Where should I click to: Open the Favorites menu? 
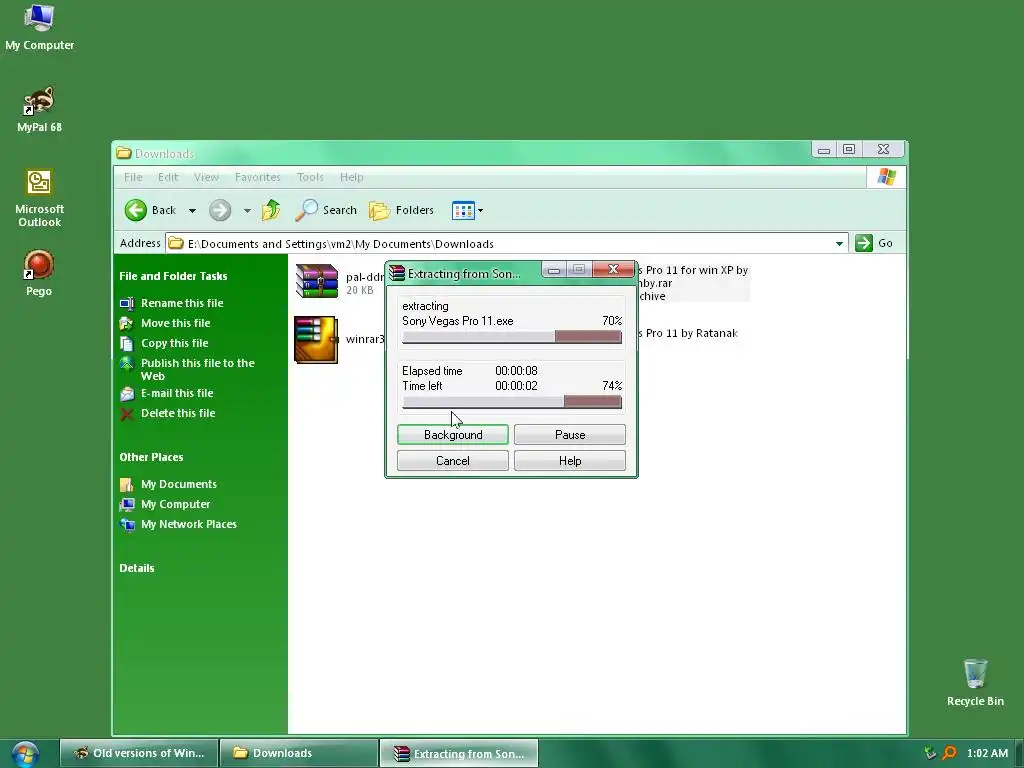tap(258, 177)
